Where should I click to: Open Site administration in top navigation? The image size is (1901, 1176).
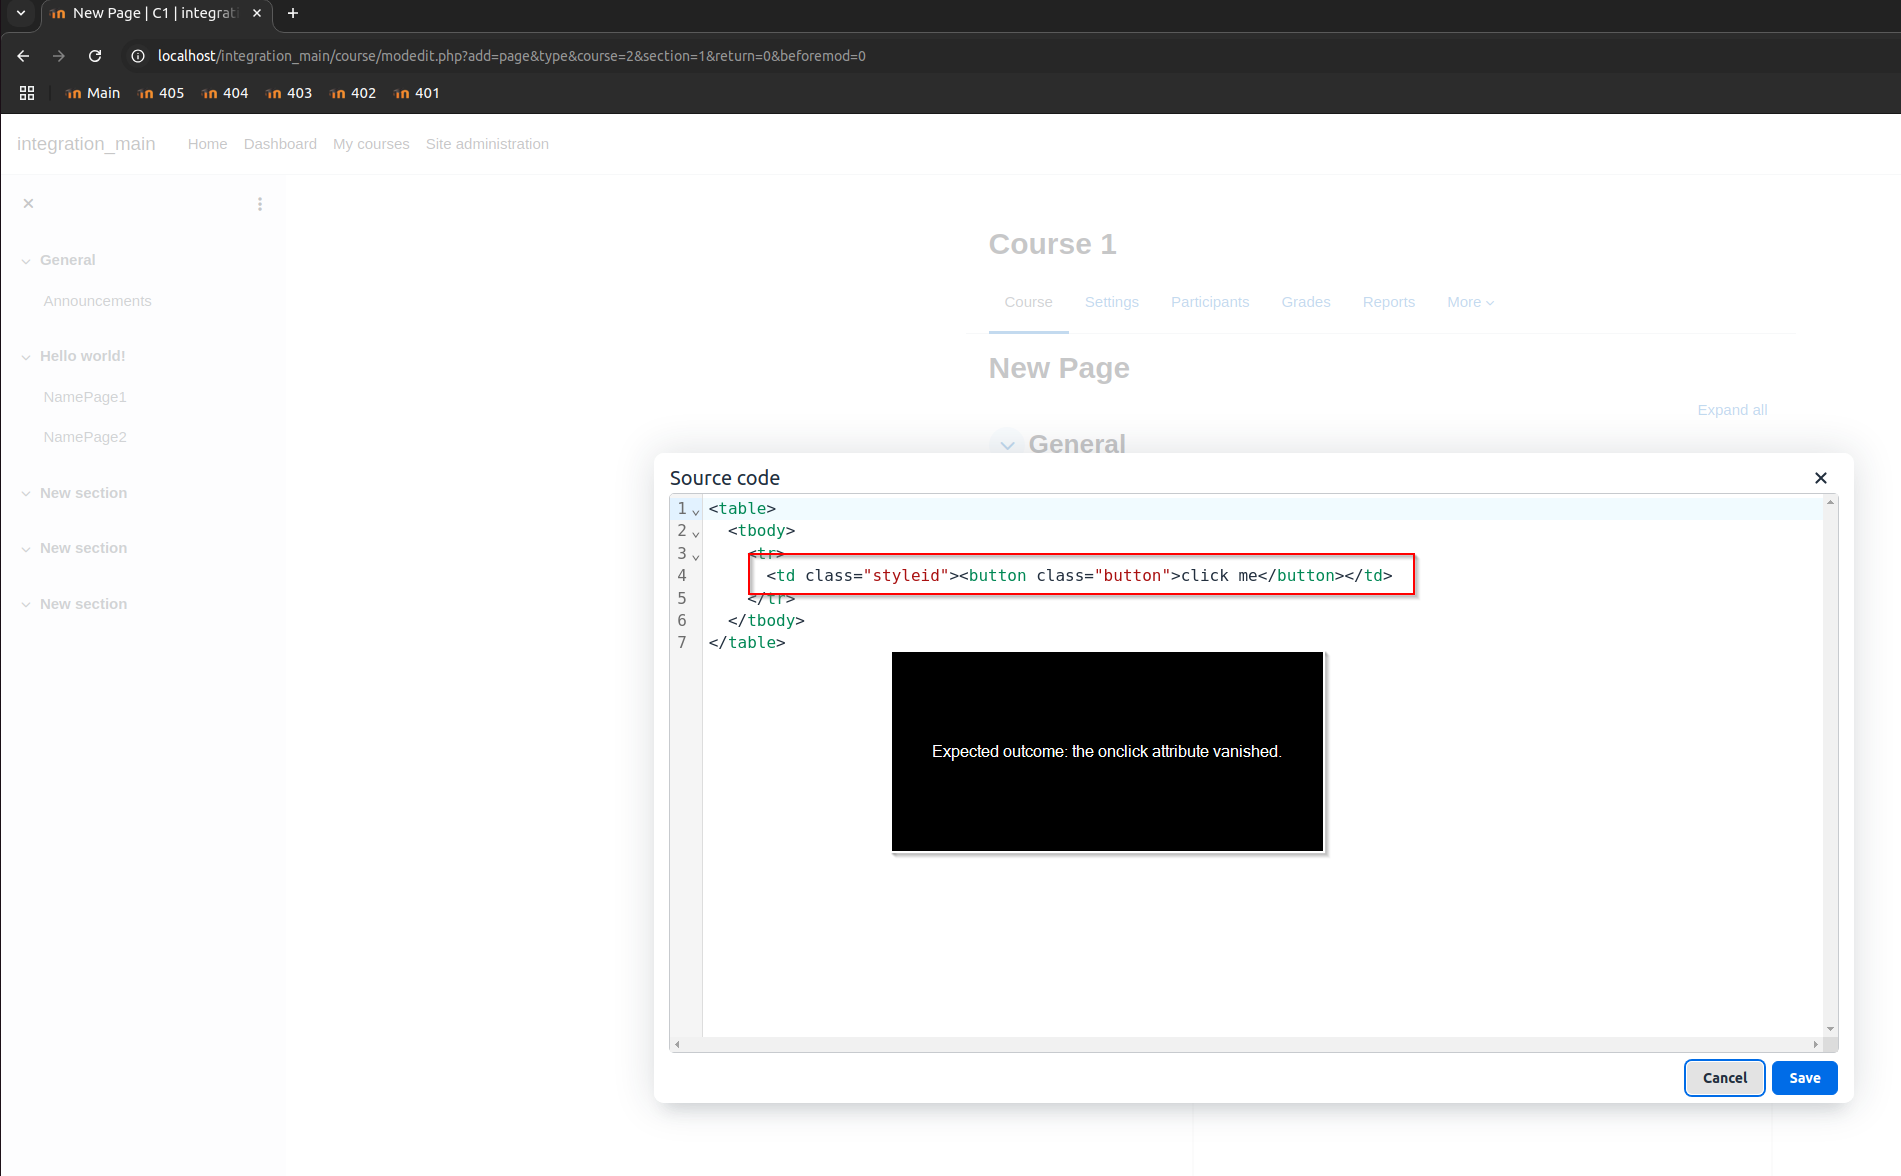tap(487, 144)
